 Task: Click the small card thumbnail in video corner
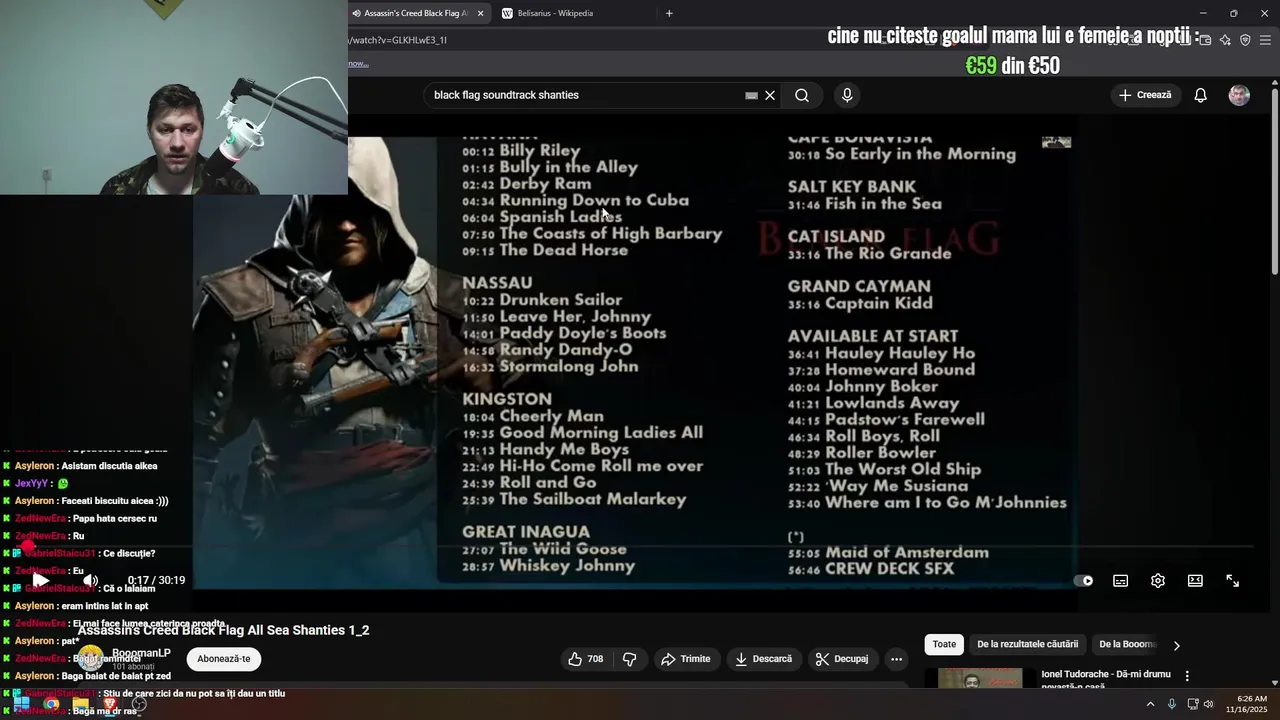pos(1056,142)
